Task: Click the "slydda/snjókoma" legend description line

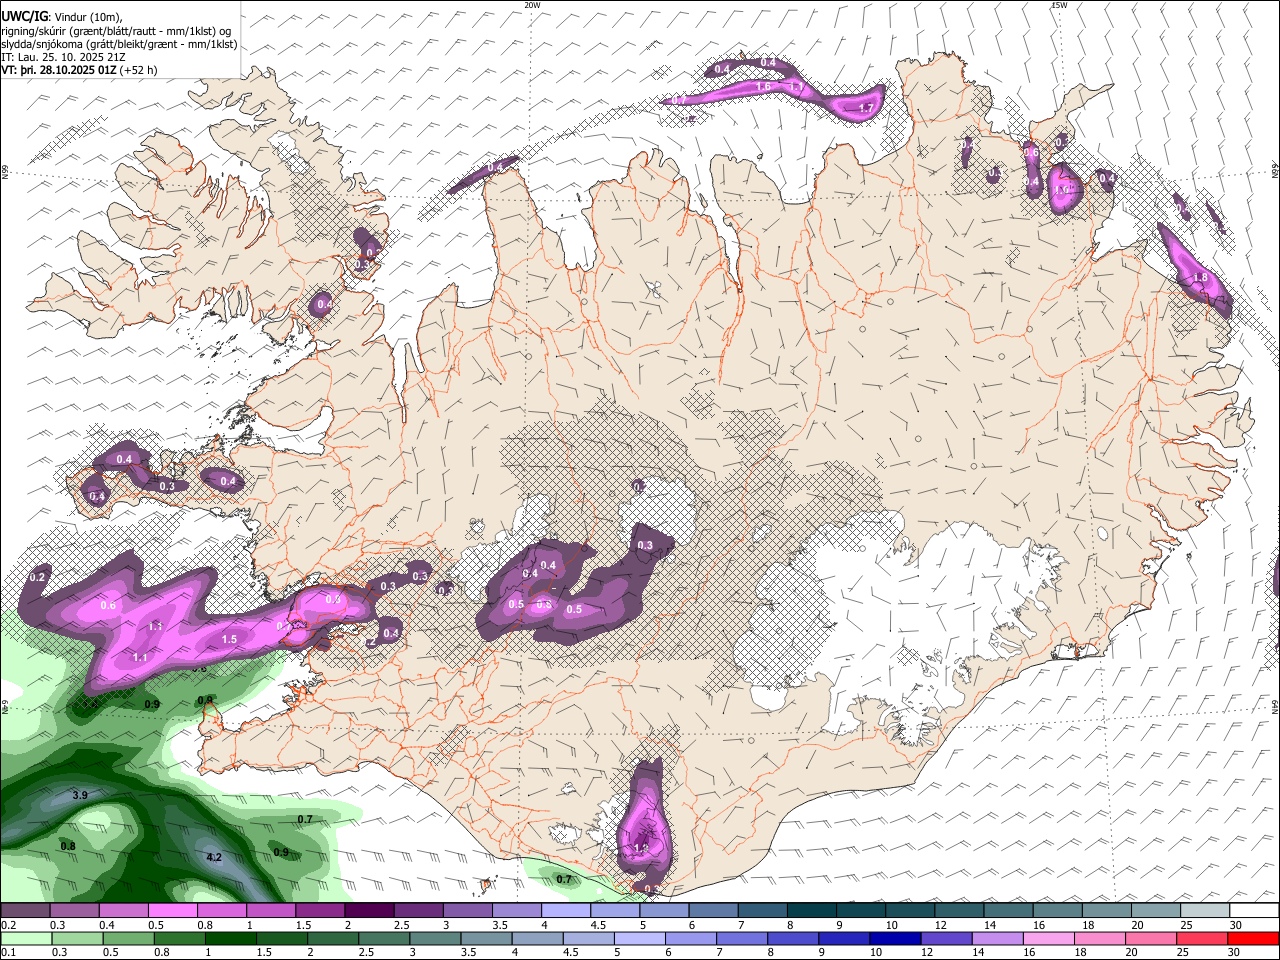Action: click(x=119, y=44)
